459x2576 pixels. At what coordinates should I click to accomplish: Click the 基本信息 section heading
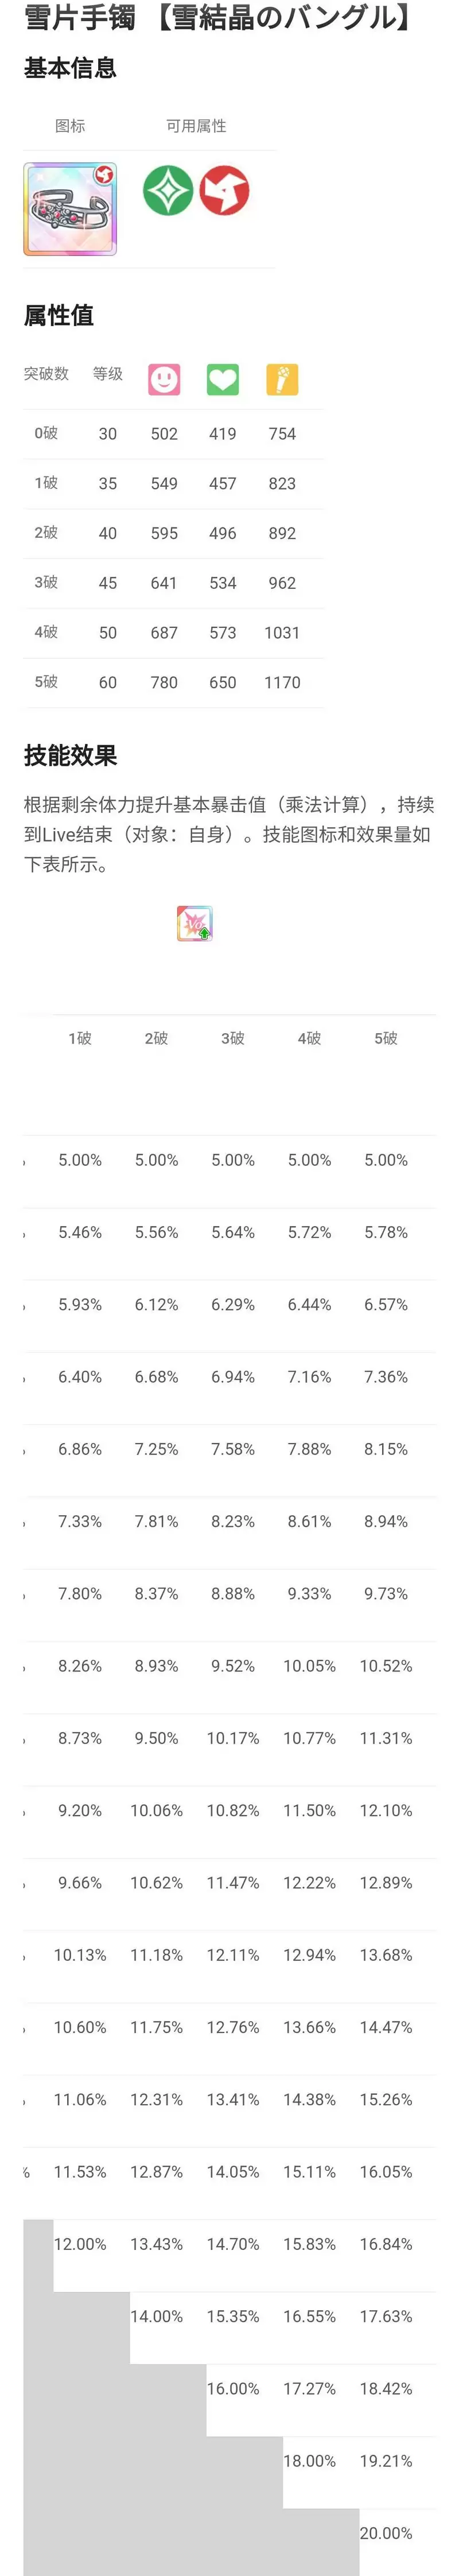click(70, 68)
